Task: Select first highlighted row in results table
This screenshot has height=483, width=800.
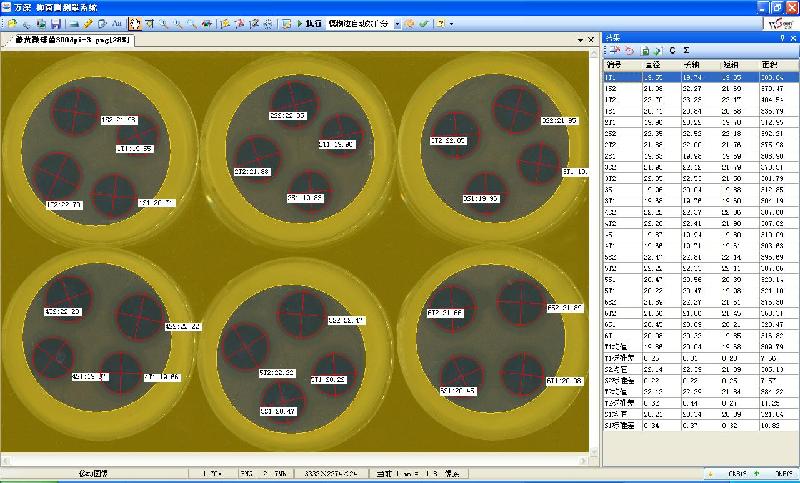Action: click(x=700, y=76)
